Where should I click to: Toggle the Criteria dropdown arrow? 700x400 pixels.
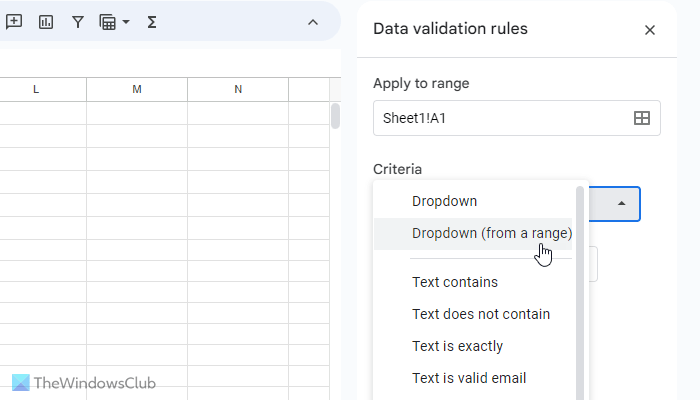click(x=622, y=204)
